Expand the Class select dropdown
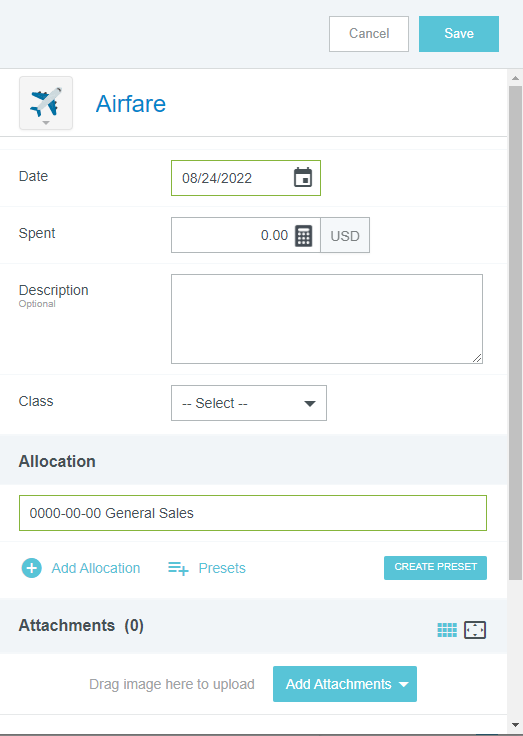The width and height of the screenshot is (523, 736). 249,403
